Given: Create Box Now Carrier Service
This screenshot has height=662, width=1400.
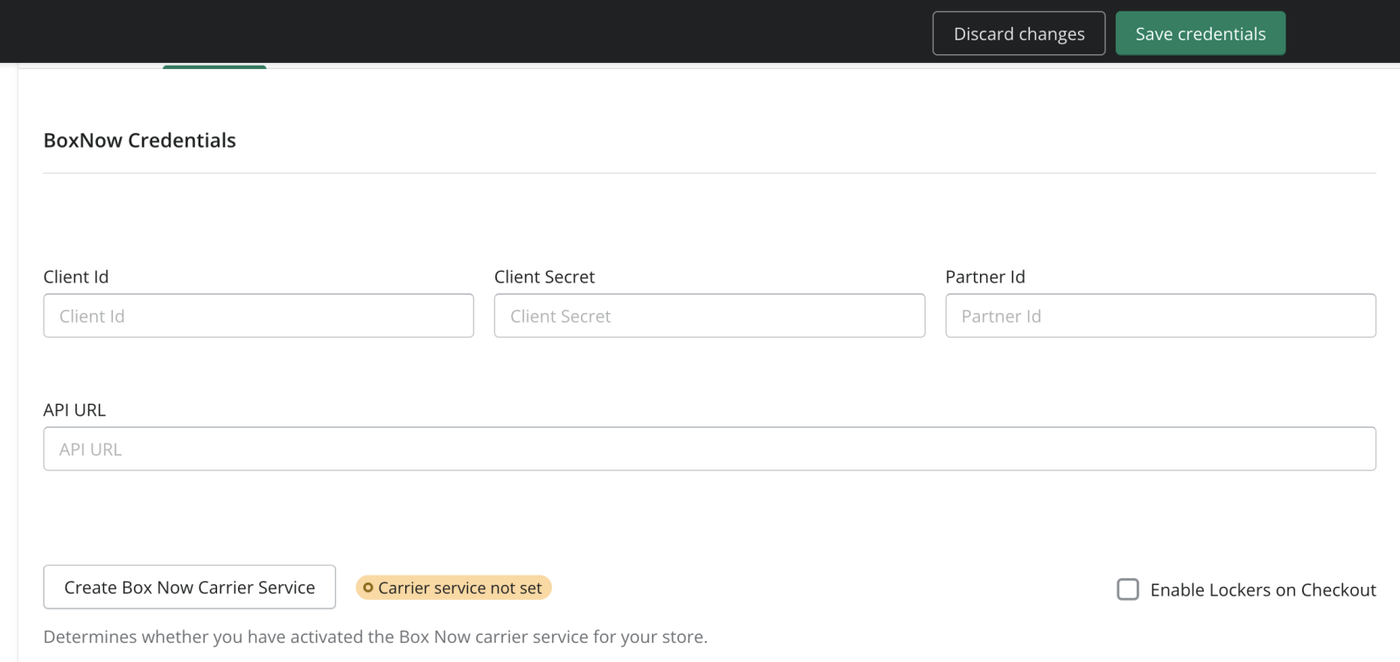Looking at the screenshot, I should coord(189,587).
